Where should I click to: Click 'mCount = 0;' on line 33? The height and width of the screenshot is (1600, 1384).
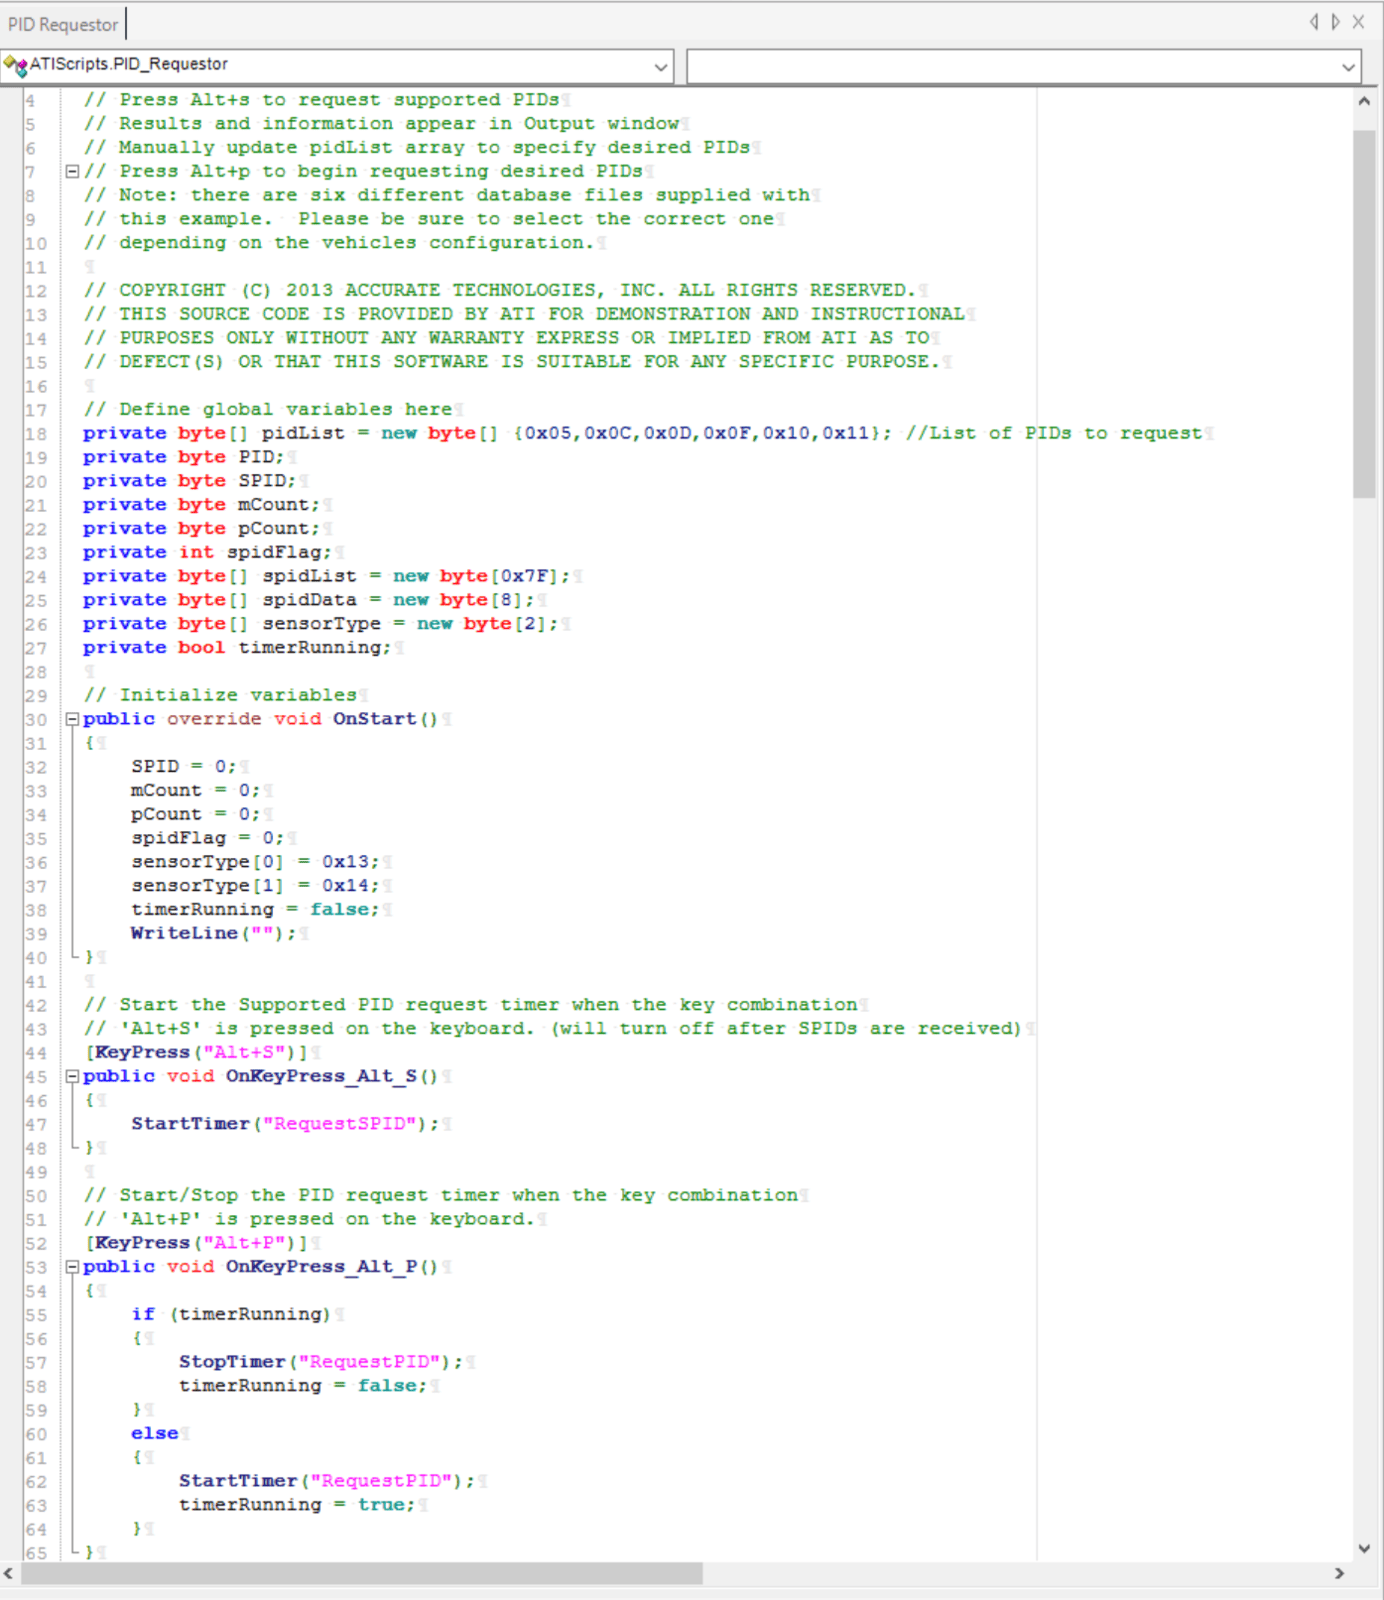(196, 790)
